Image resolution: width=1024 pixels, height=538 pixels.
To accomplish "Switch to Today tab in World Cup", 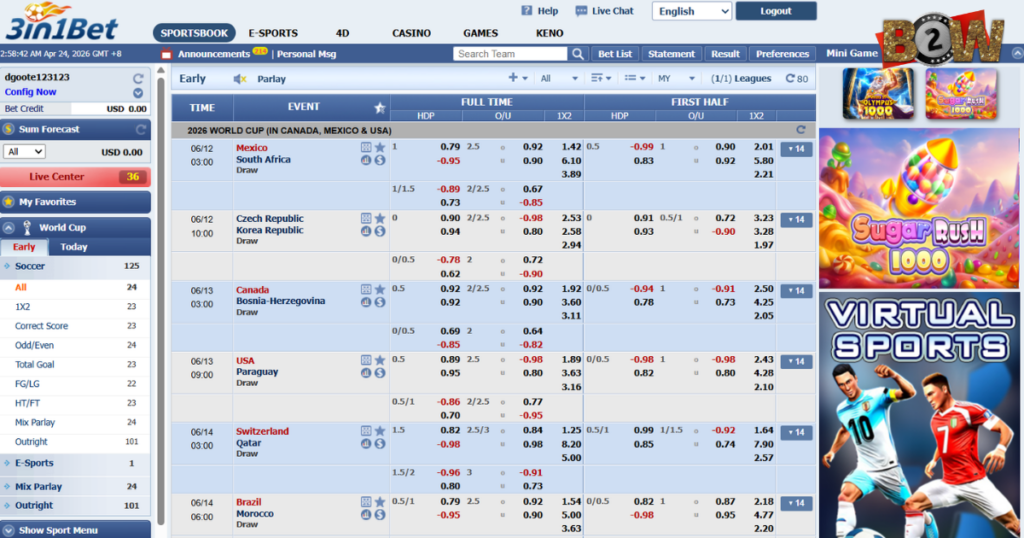I will coord(74,247).
